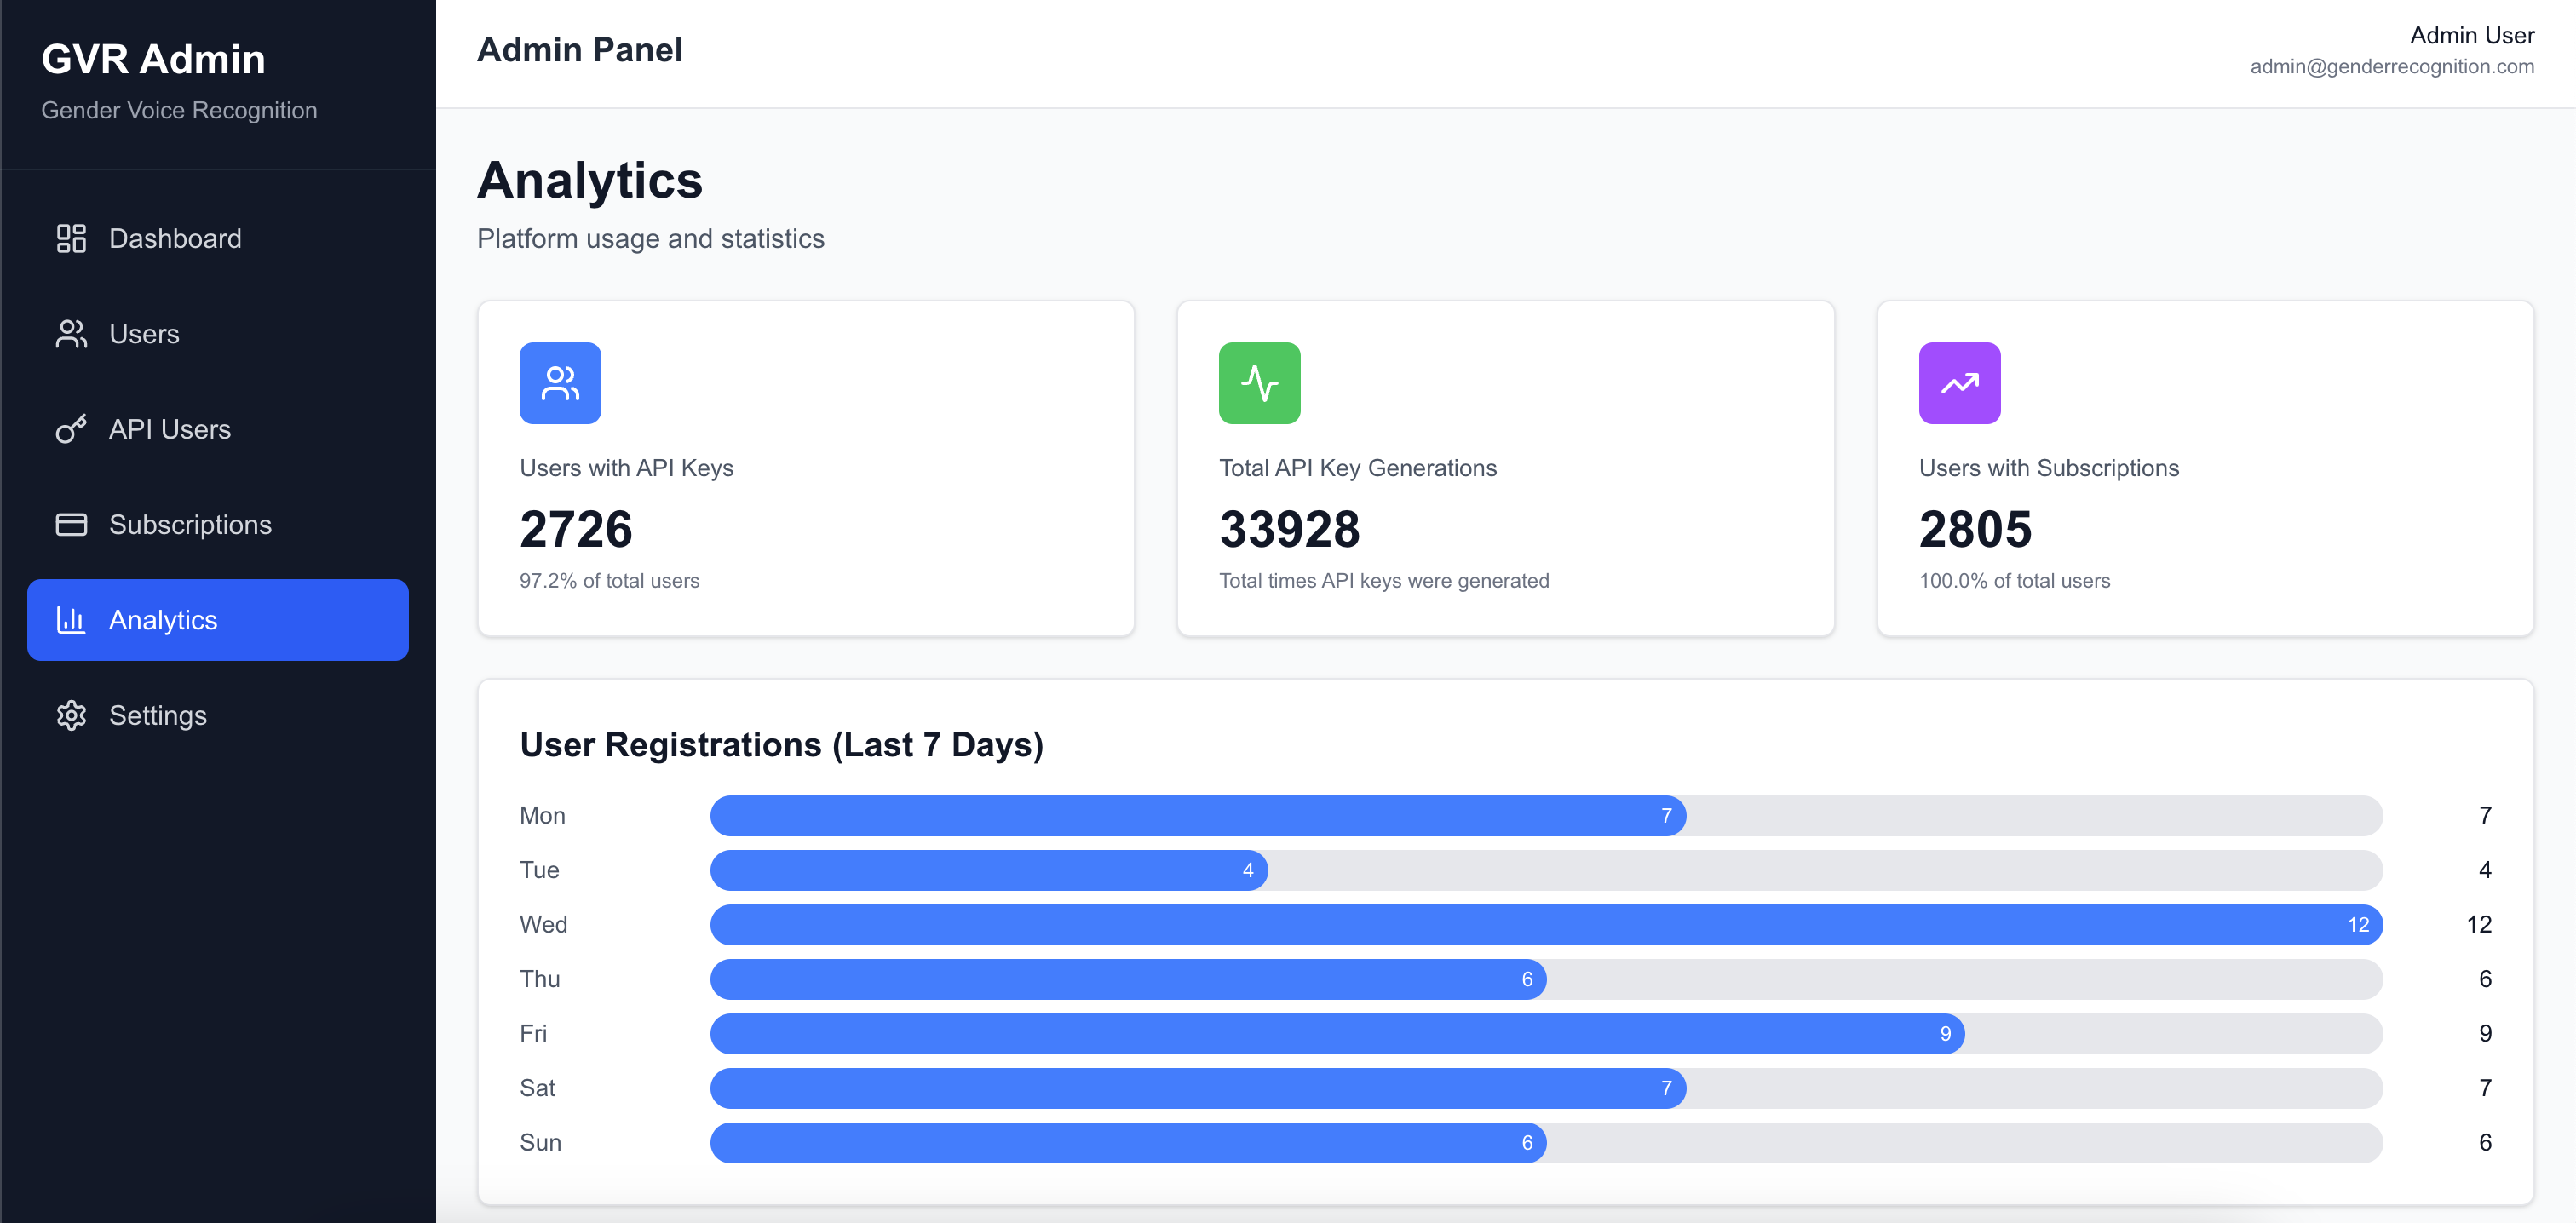Click the API Users key icon
The height and width of the screenshot is (1223, 2576).
tap(71, 429)
